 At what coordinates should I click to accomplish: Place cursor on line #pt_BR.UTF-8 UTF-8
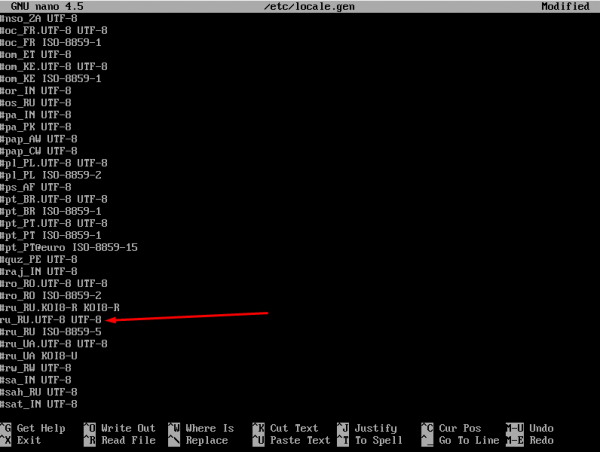tap(54, 199)
